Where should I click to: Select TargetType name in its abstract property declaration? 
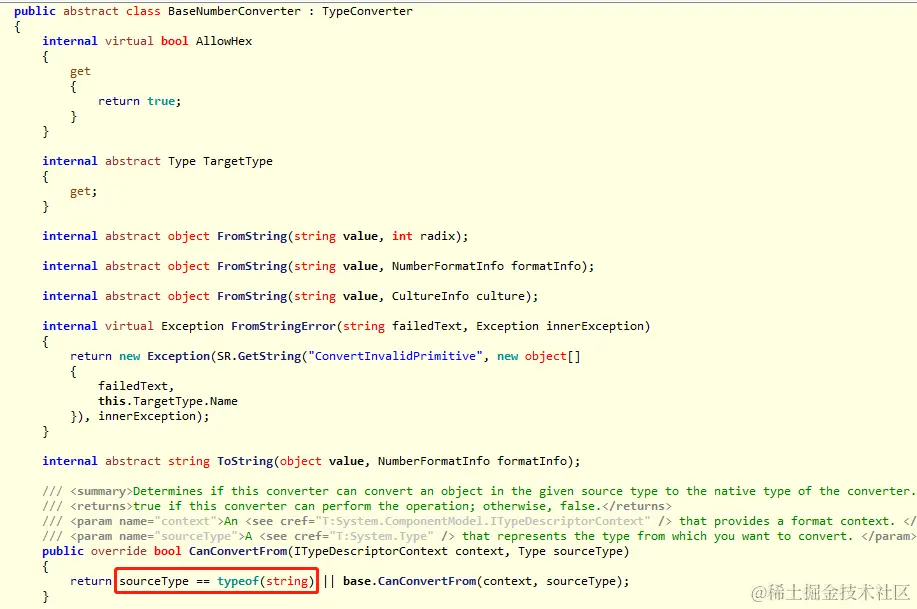coord(238,161)
